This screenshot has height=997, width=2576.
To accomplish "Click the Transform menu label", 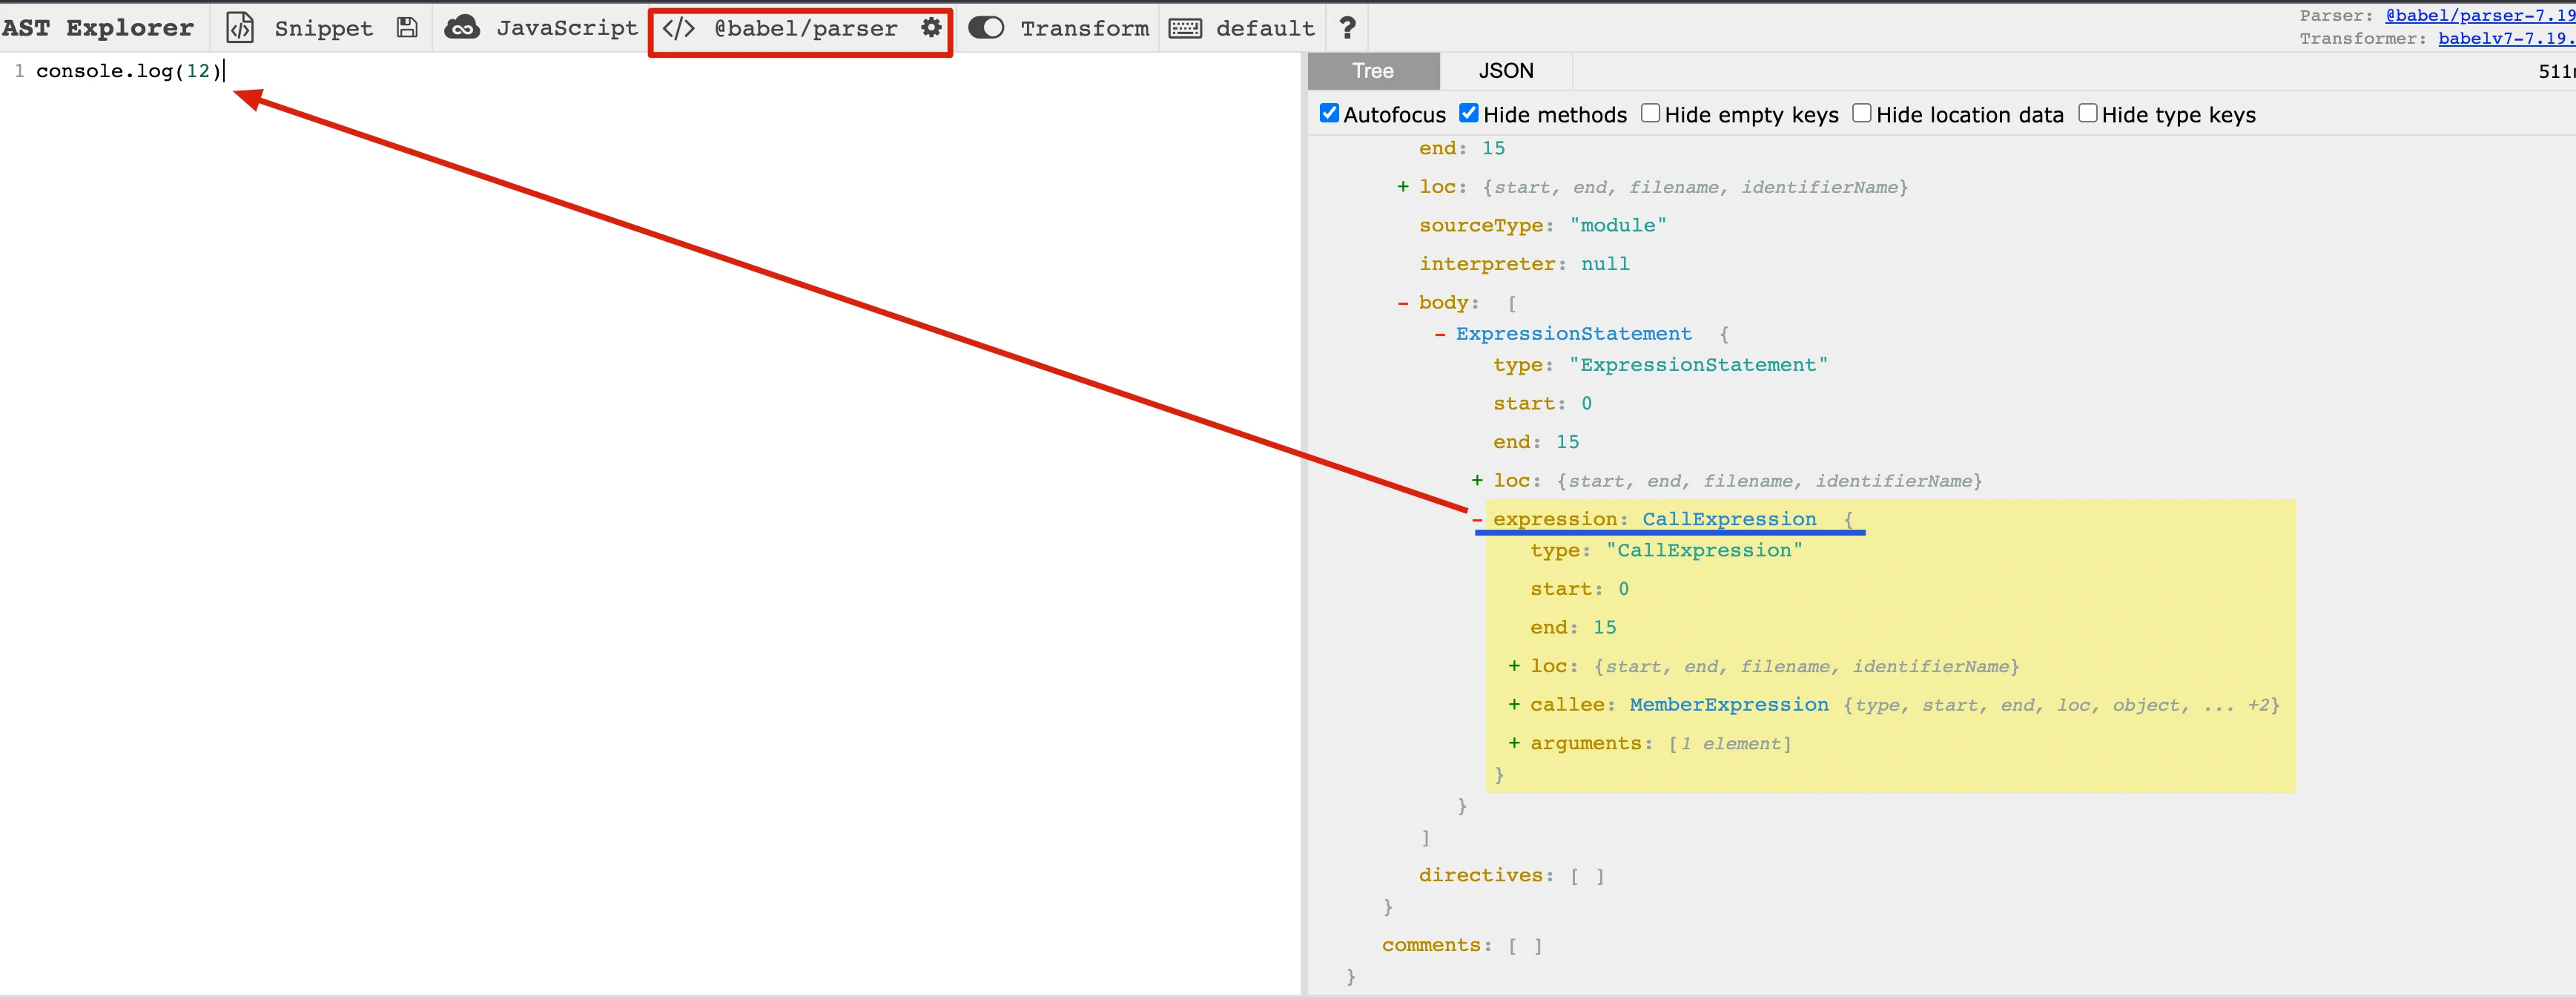I will click(x=1085, y=28).
